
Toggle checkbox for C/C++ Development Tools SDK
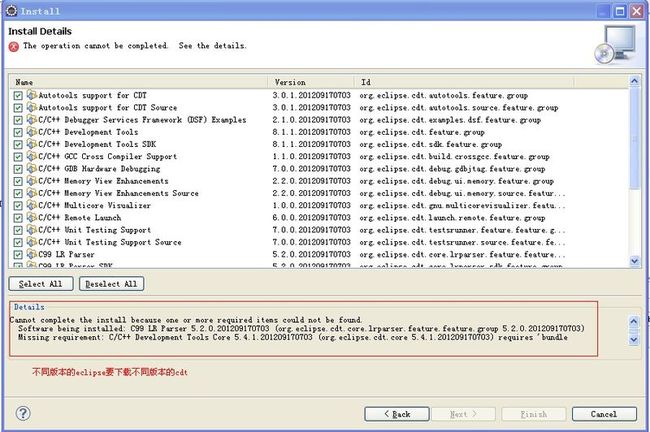(18, 145)
